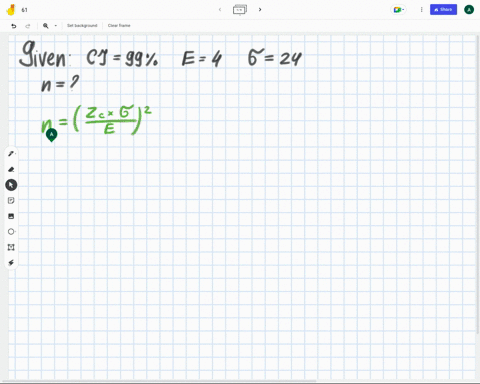480x384 pixels.
Task: Open the account avatar at top right
Action: coord(469,10)
